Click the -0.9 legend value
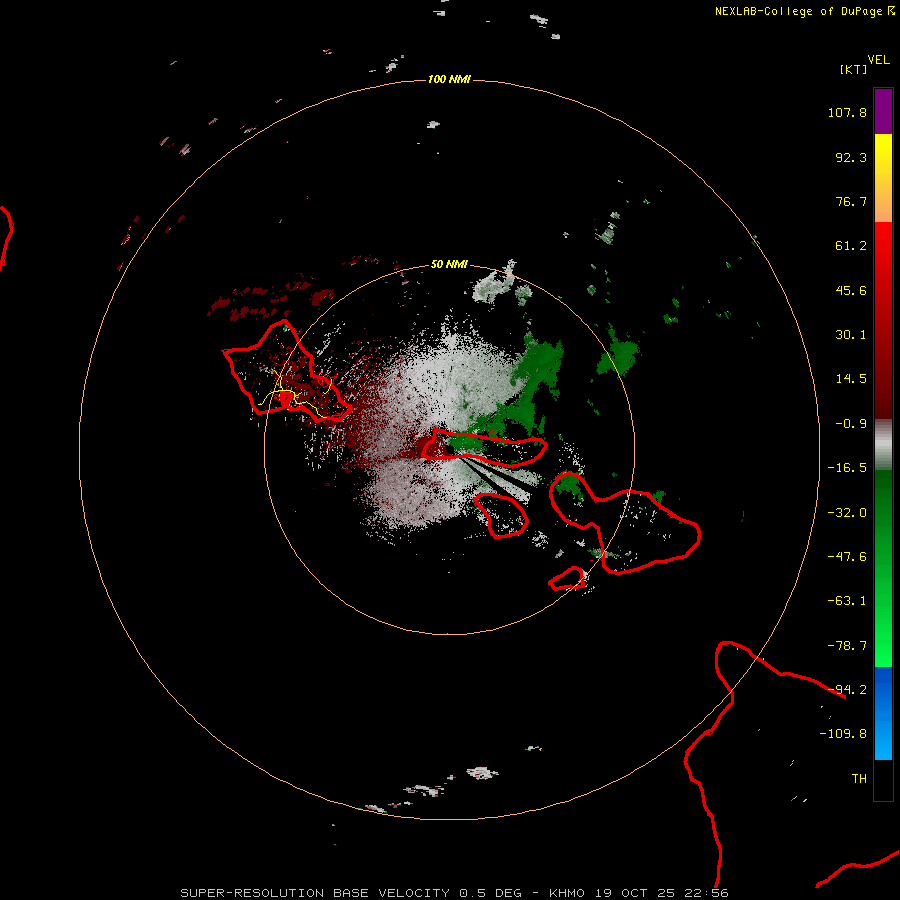 [851, 424]
